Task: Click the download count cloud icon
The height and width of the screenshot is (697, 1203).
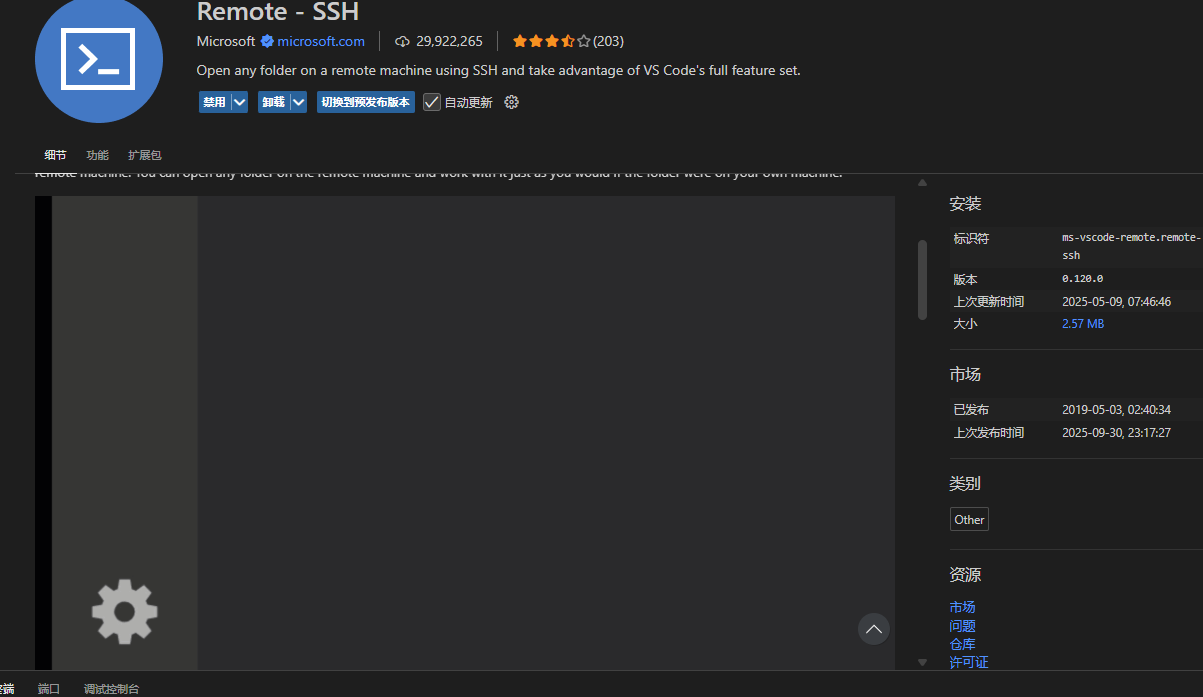Action: pos(403,41)
